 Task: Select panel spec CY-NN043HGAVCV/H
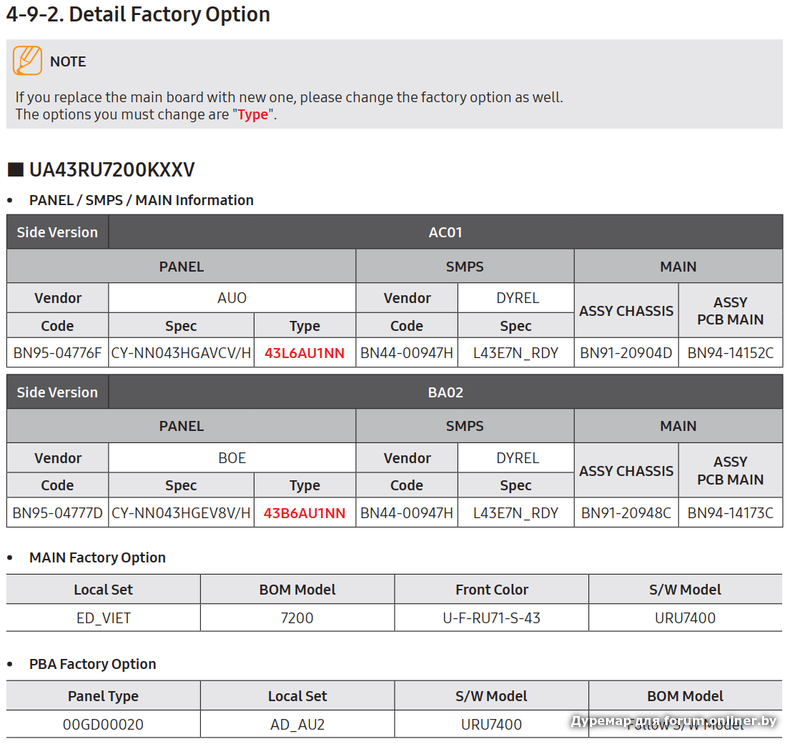click(x=181, y=353)
